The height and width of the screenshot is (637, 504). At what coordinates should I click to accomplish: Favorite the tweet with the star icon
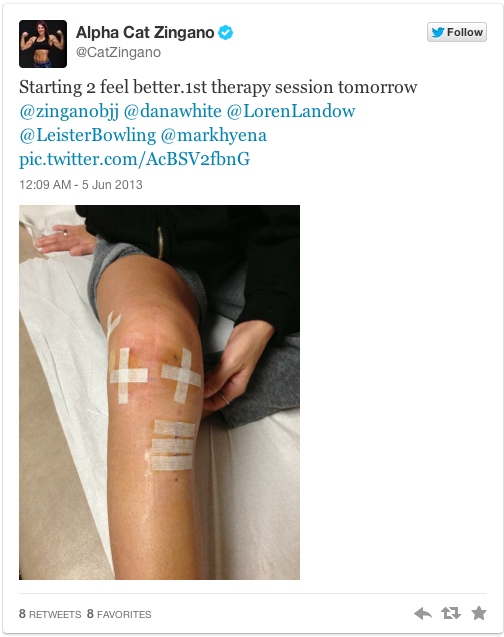click(x=479, y=613)
